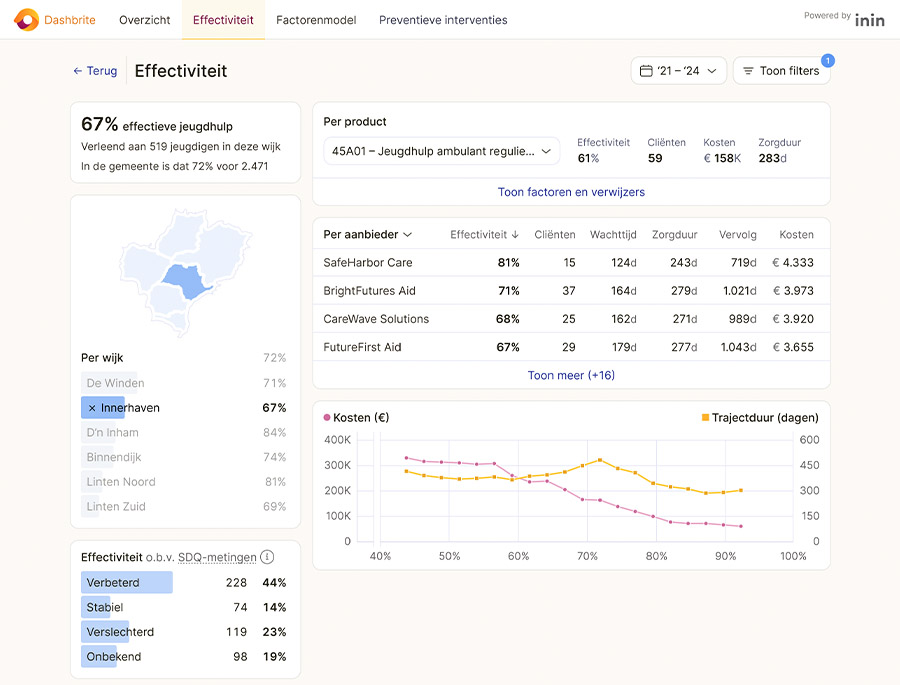Toggle the Trajectduur (dagen) legend series
The width and height of the screenshot is (900, 685).
click(x=760, y=417)
